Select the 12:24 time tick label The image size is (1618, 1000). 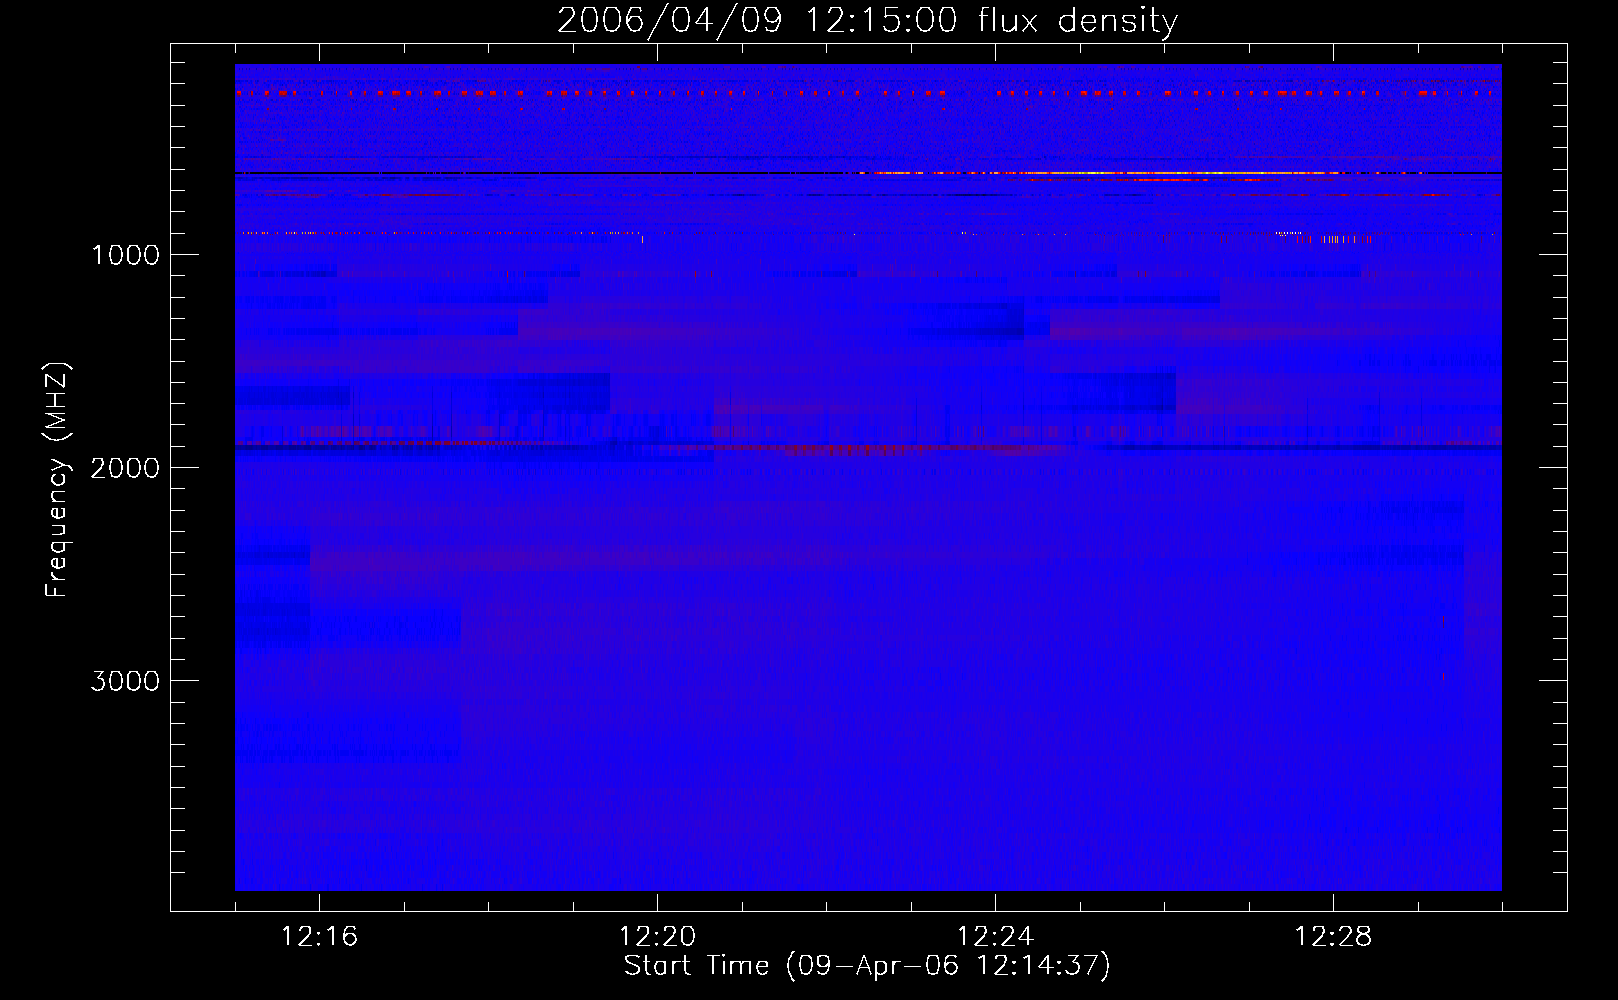pos(995,936)
